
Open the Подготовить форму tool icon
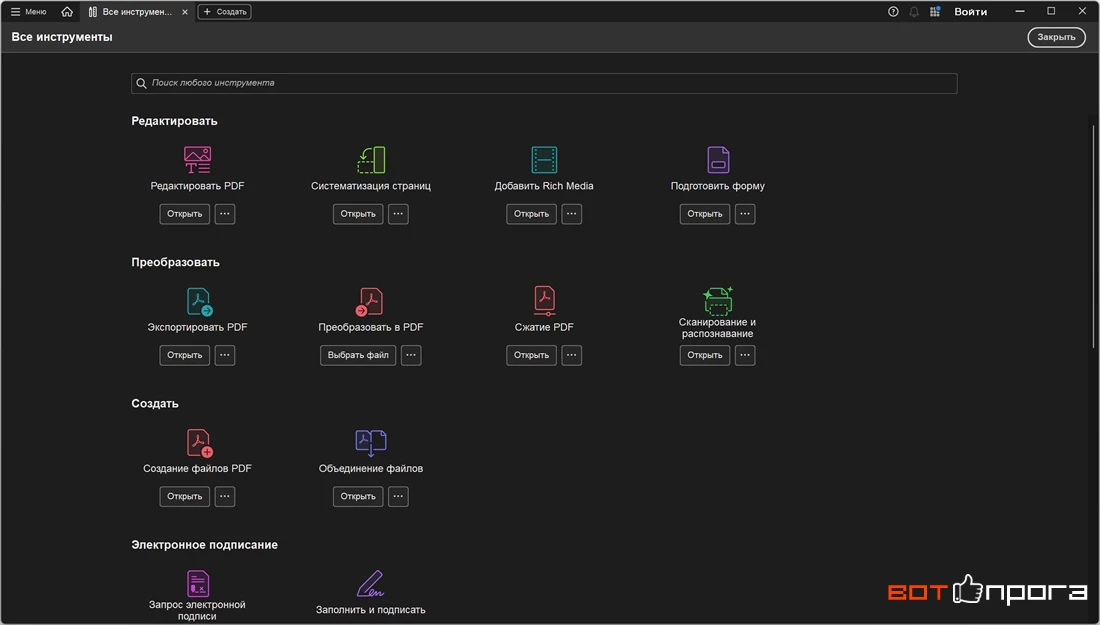click(x=718, y=160)
